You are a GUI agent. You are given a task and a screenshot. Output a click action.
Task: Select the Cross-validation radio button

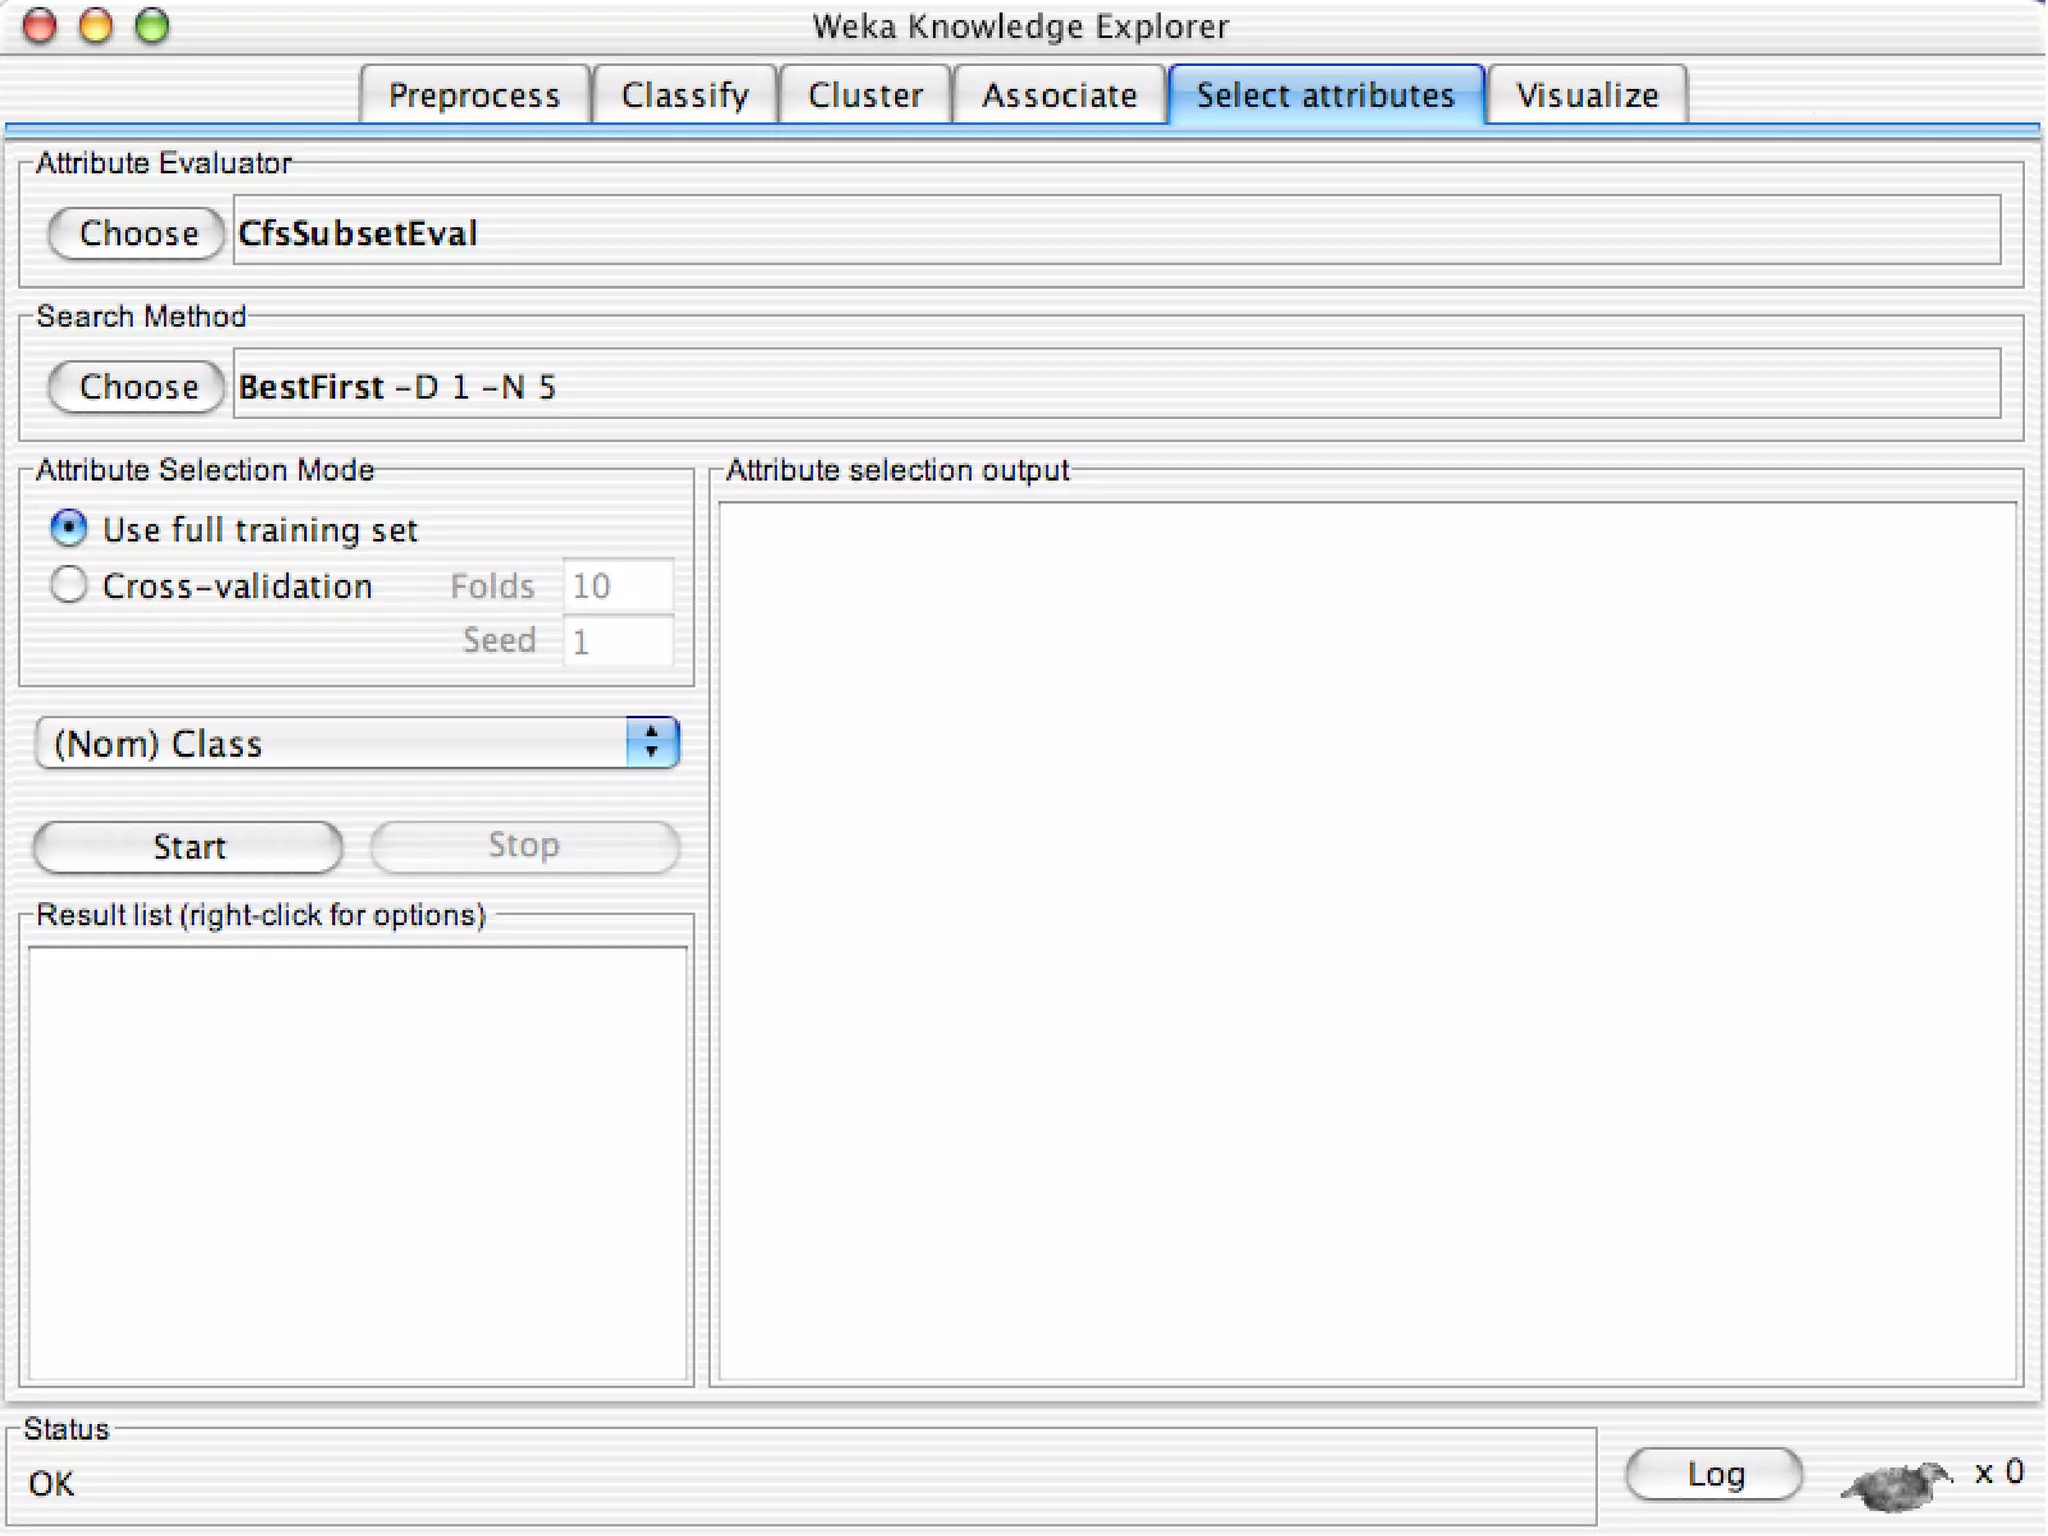pos(69,585)
